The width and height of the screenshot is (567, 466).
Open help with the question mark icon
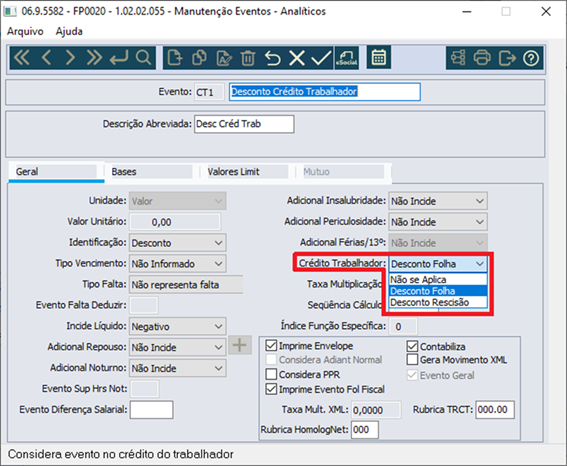[531, 58]
